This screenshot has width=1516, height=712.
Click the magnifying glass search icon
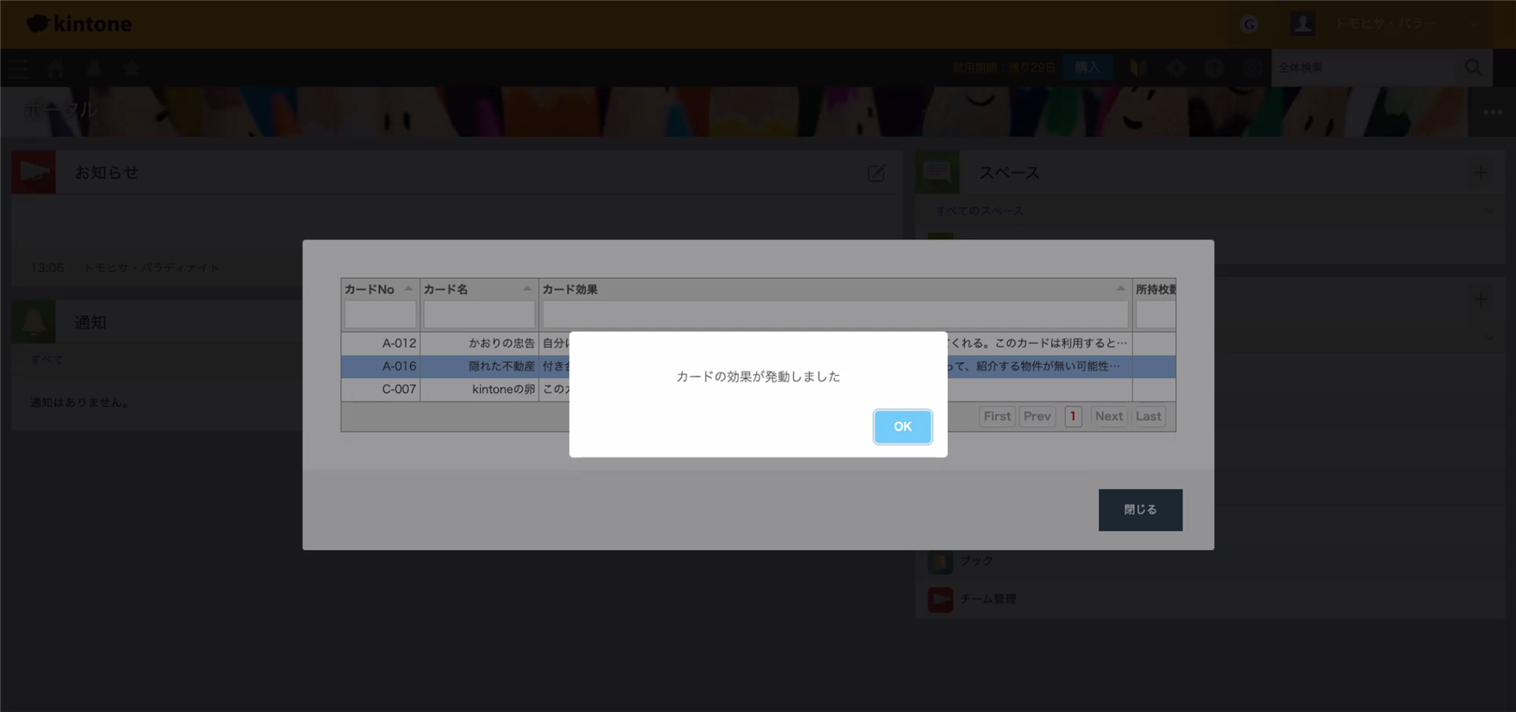tap(1474, 68)
